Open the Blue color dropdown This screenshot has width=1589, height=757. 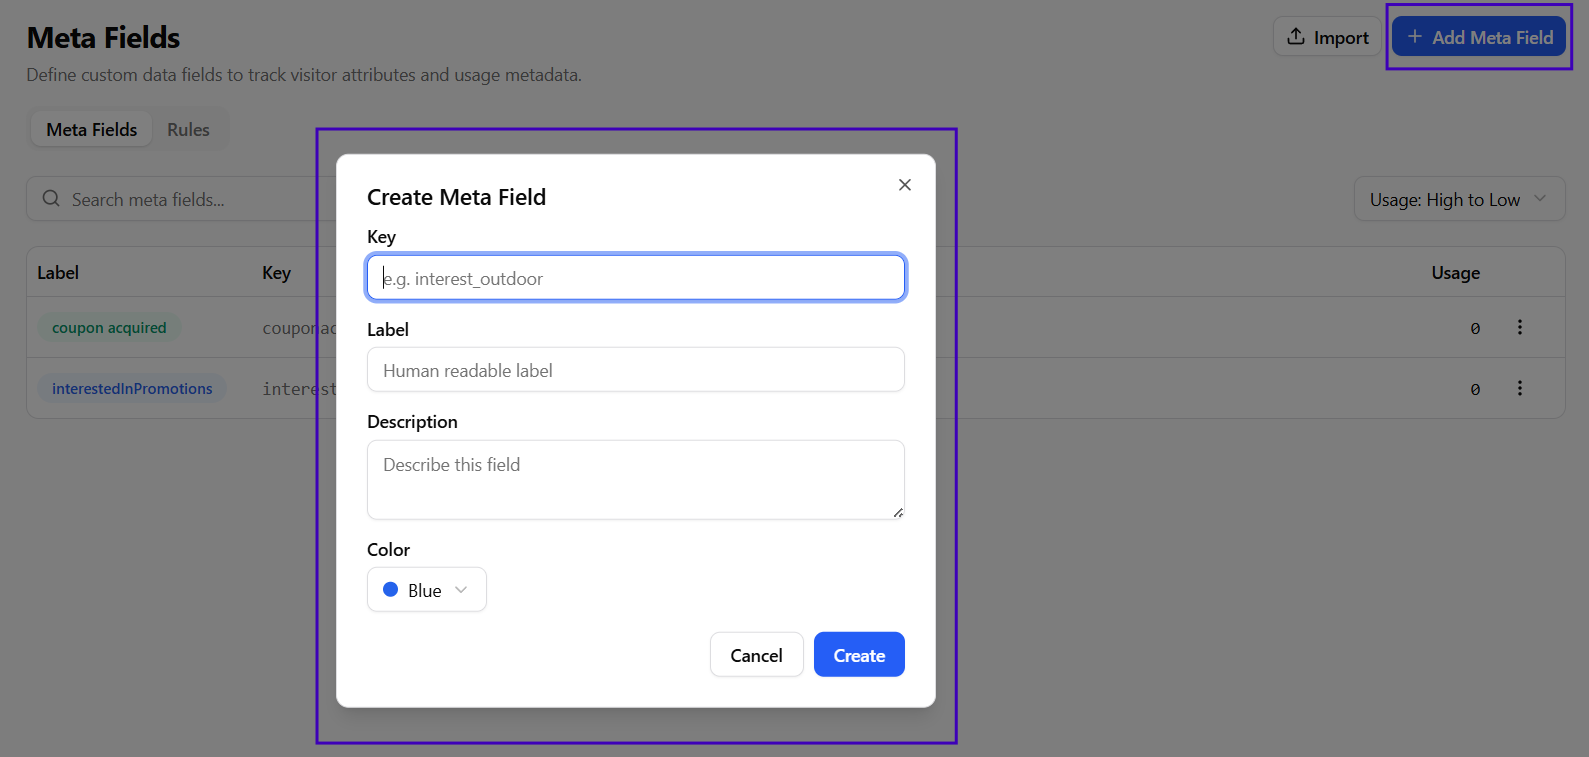pyautogui.click(x=427, y=590)
